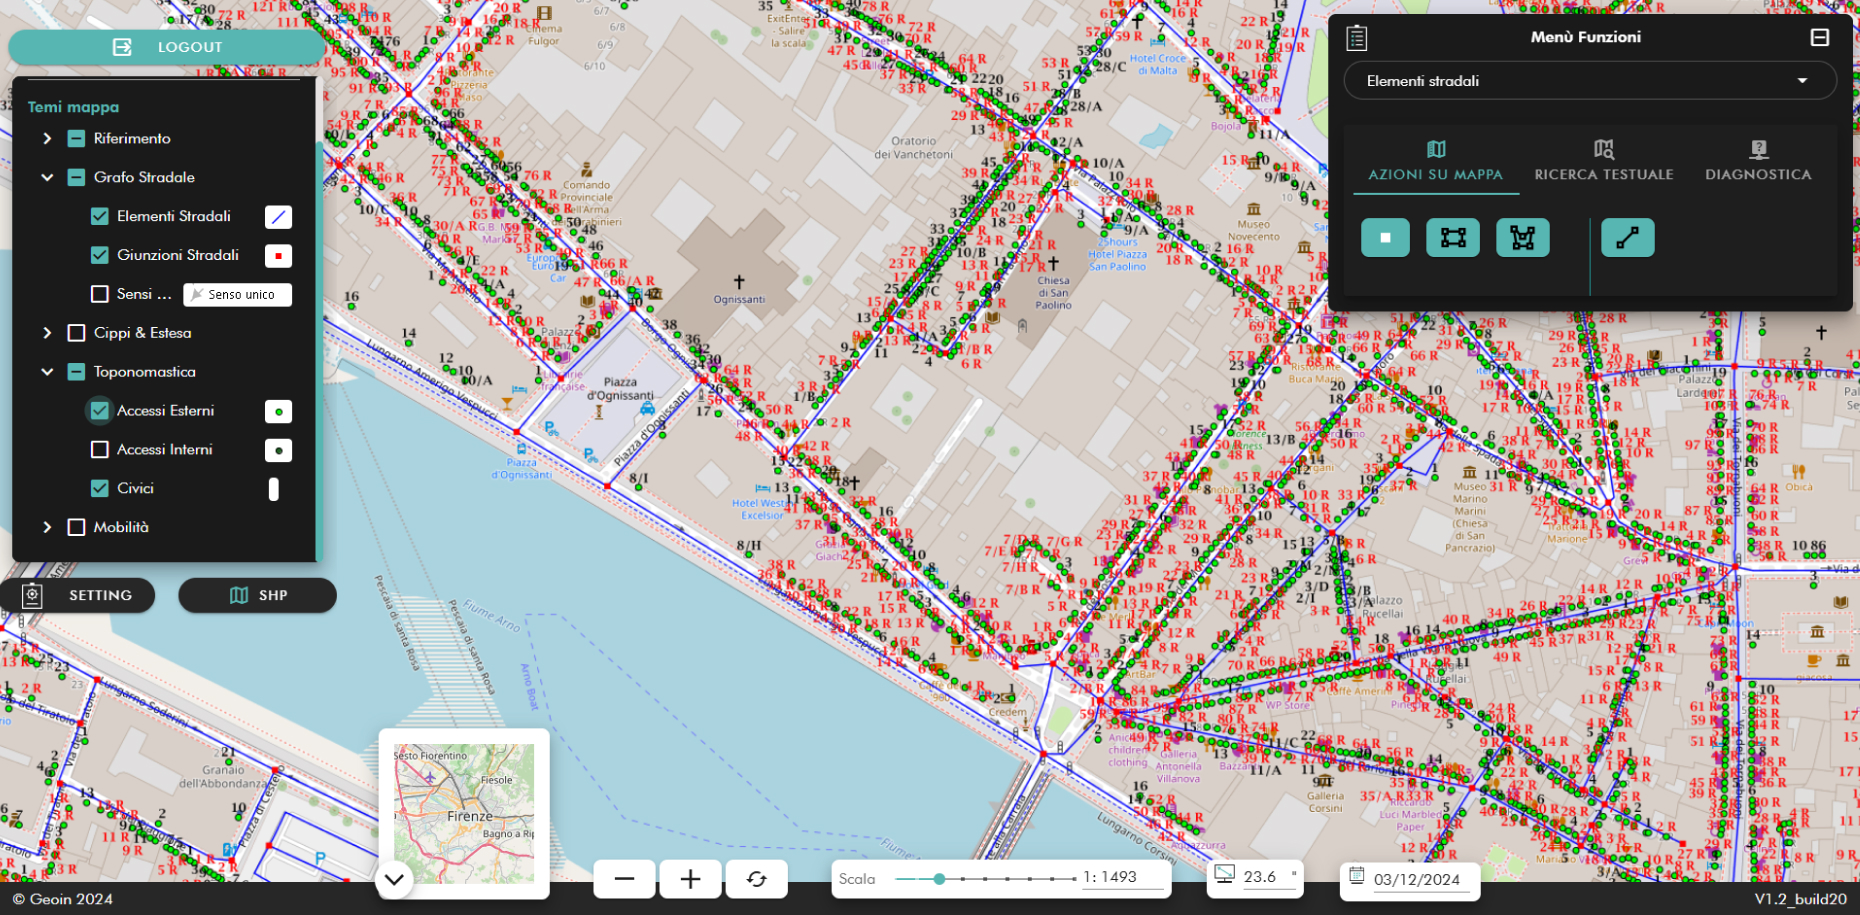Activate the line drawing tool

coord(1627,238)
